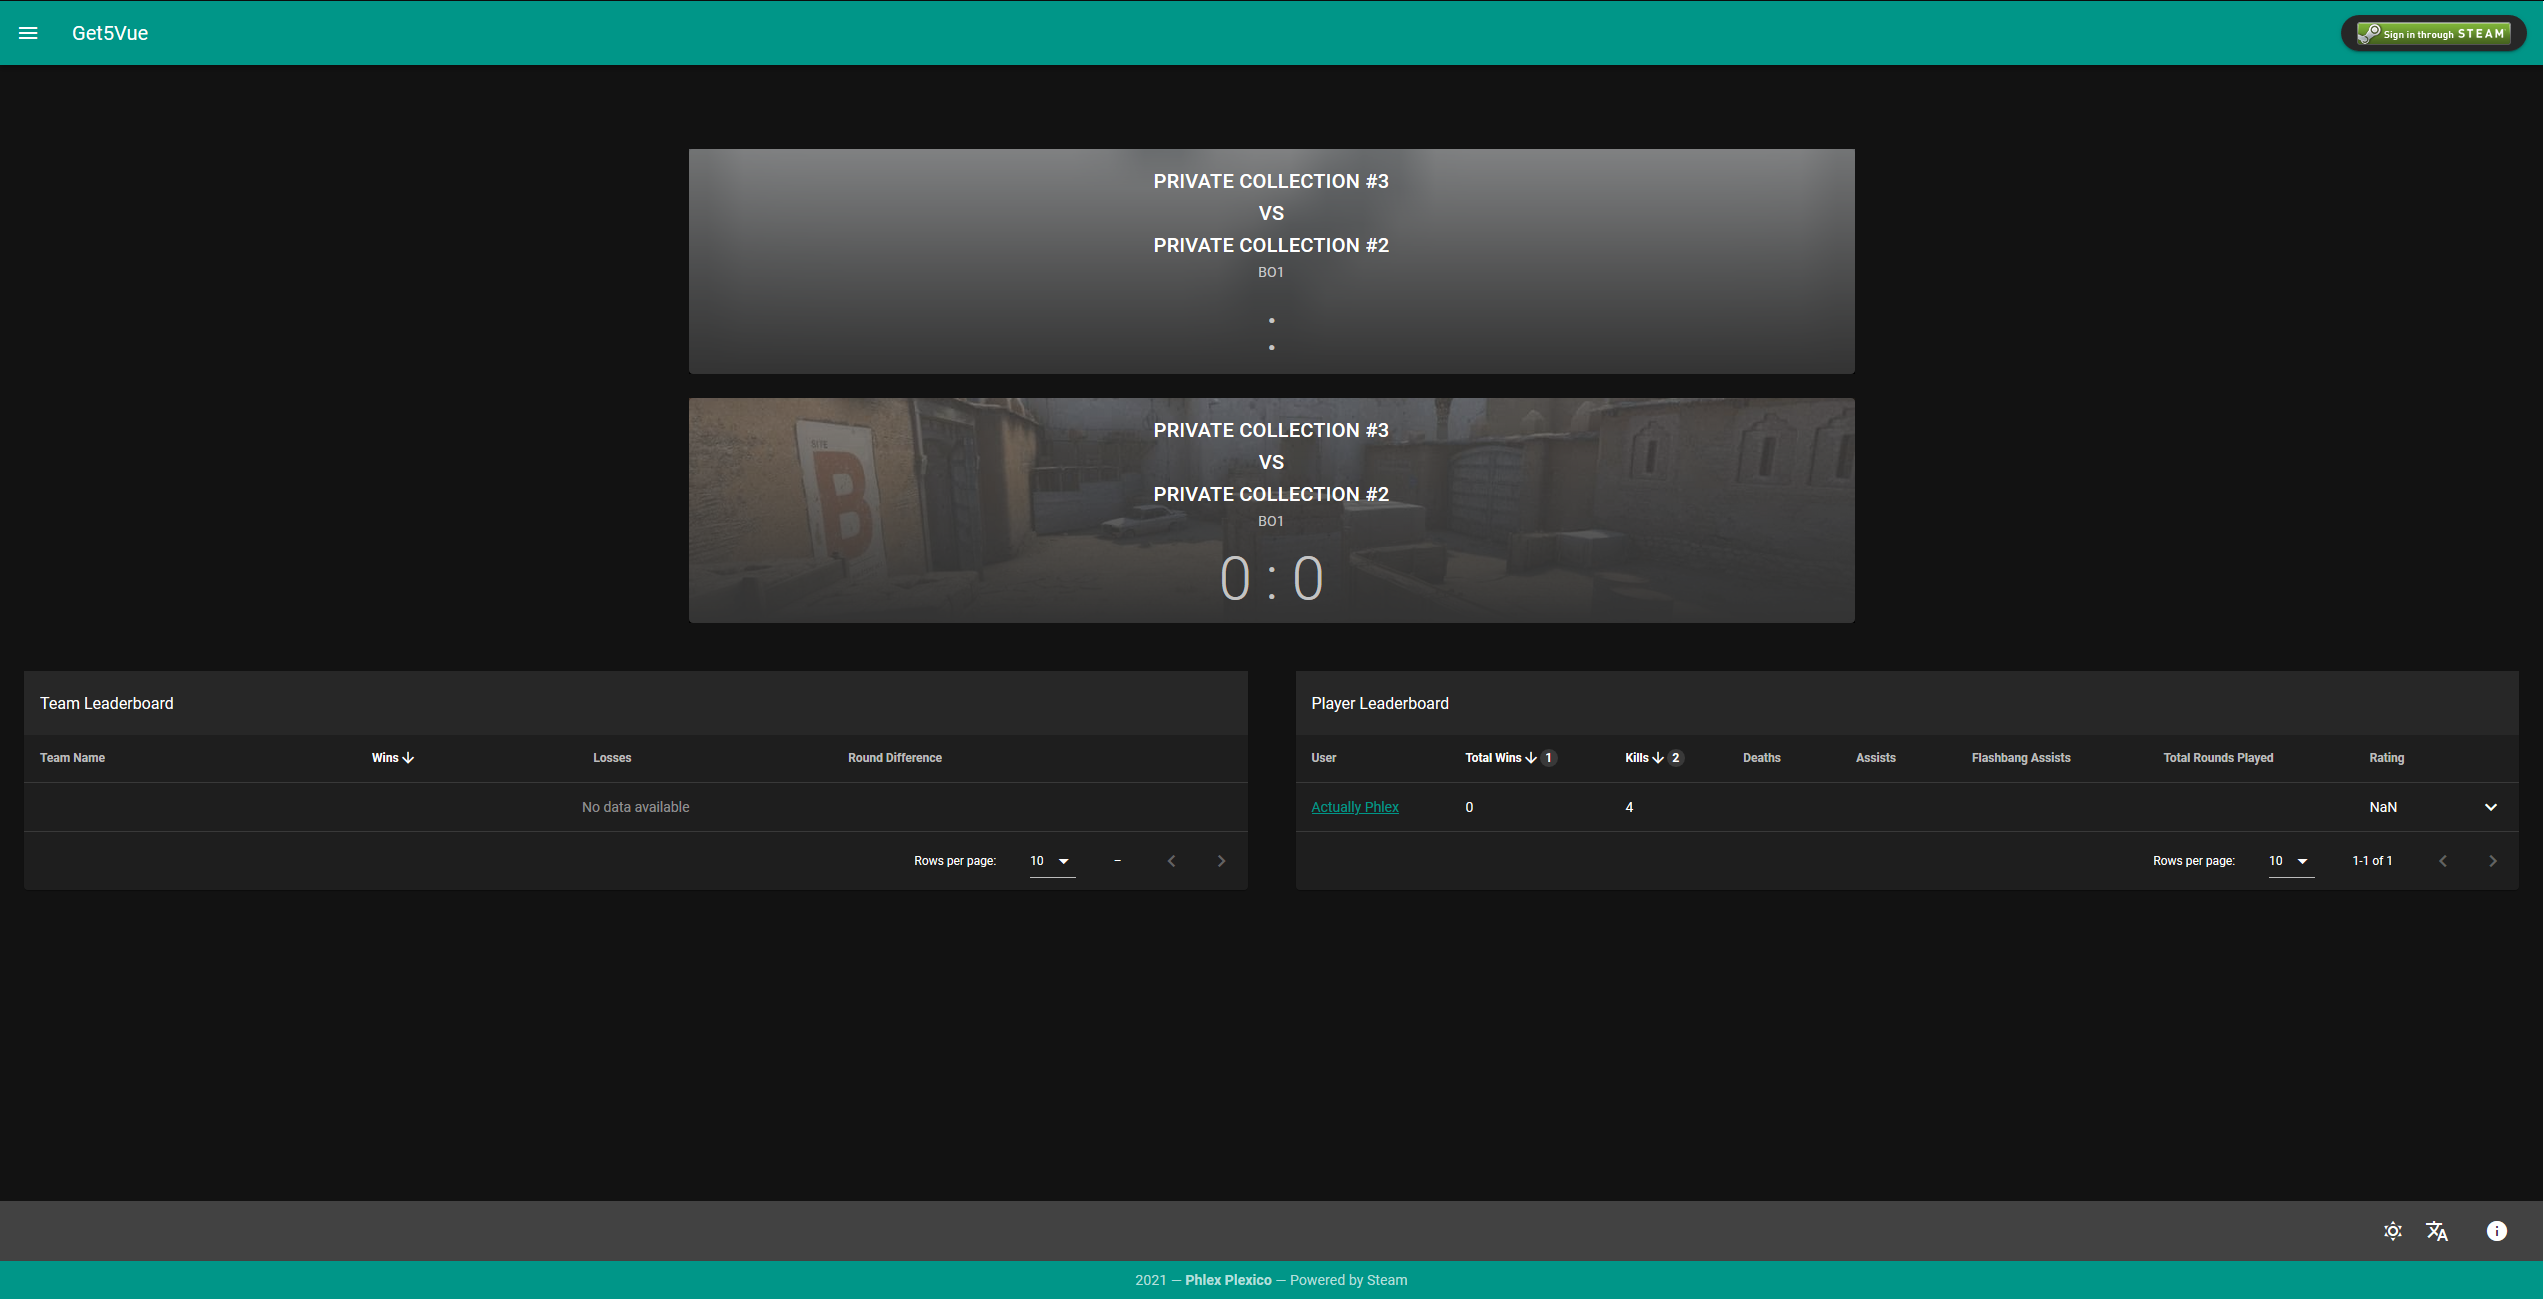
Task: Sort Team Leaderboard by Wins column
Action: pos(386,758)
